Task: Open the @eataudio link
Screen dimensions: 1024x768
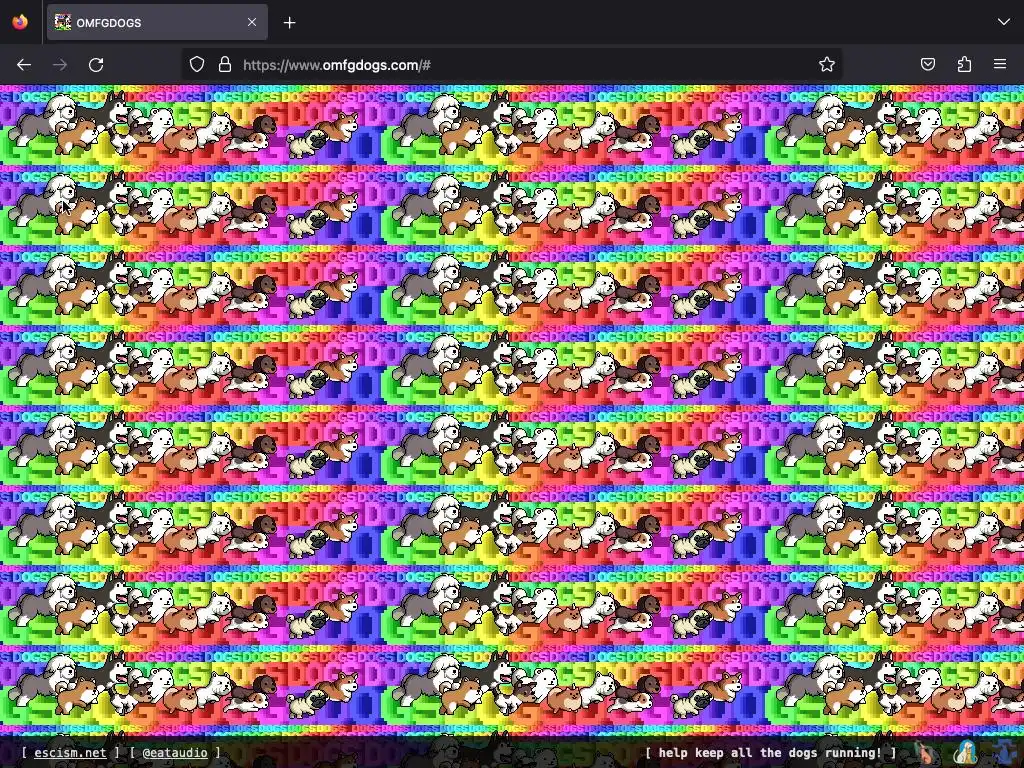Action: 175,753
